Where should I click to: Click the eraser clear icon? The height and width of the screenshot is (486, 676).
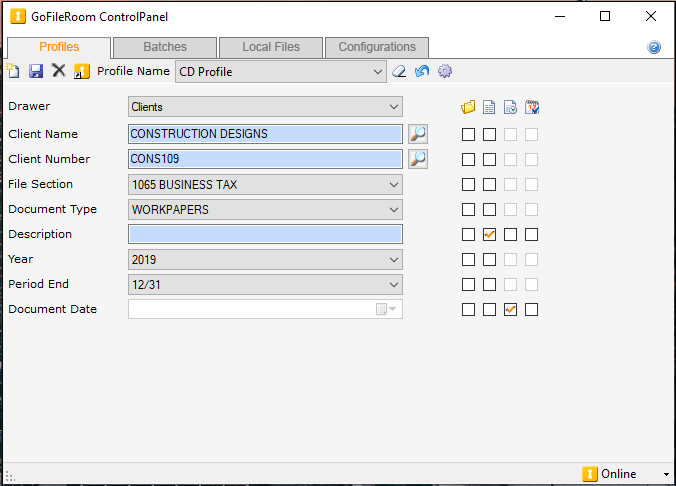399,71
